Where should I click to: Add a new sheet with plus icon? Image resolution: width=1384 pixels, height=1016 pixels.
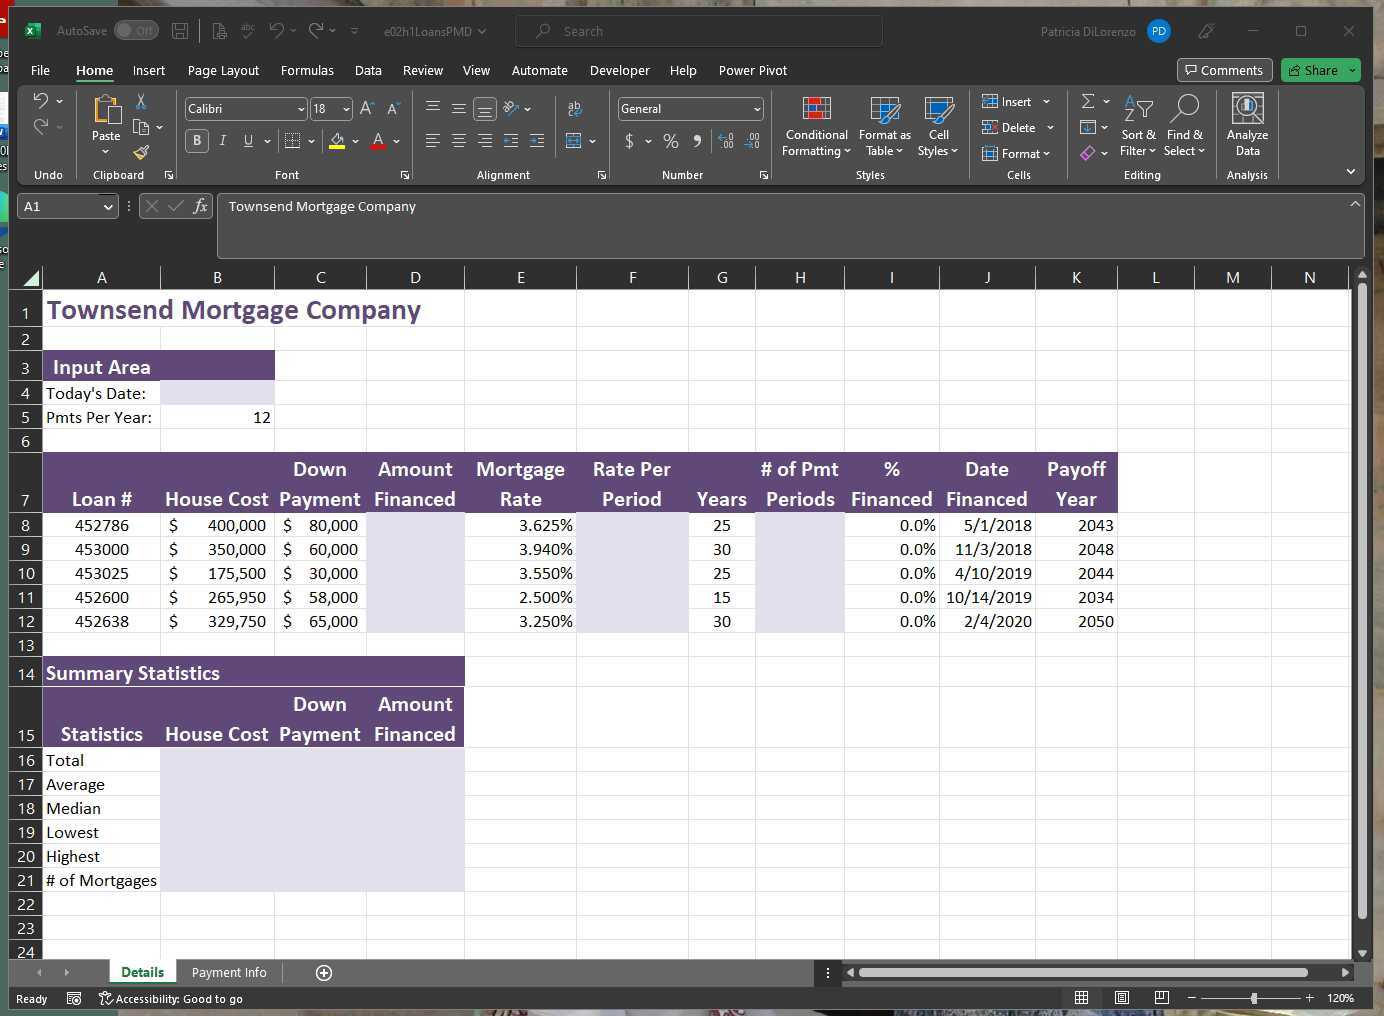tap(324, 973)
